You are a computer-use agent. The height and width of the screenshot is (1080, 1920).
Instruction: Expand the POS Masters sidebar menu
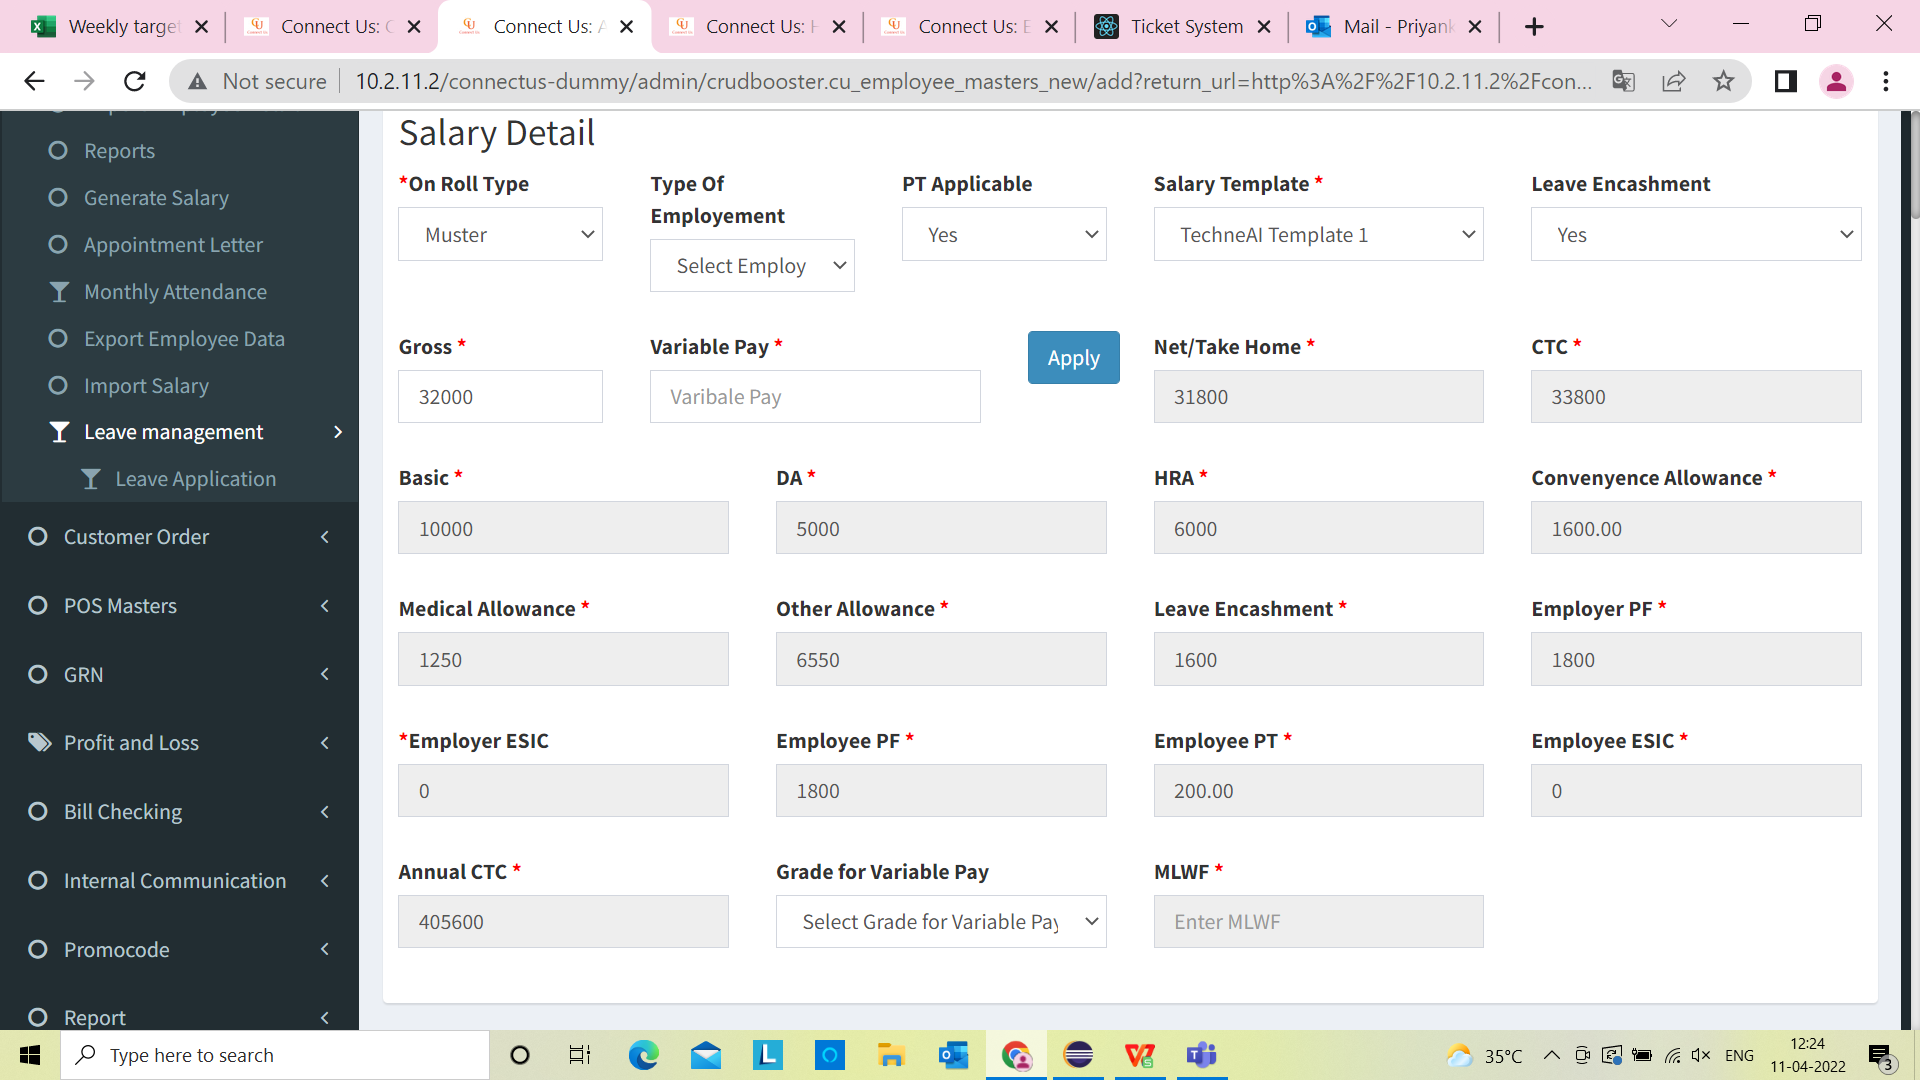coord(180,606)
